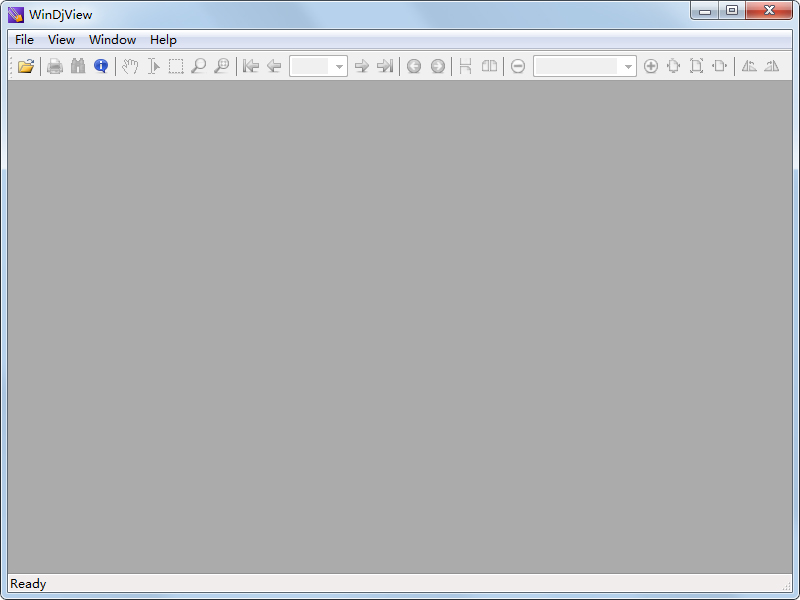Open the zoom level dropdown

627,66
